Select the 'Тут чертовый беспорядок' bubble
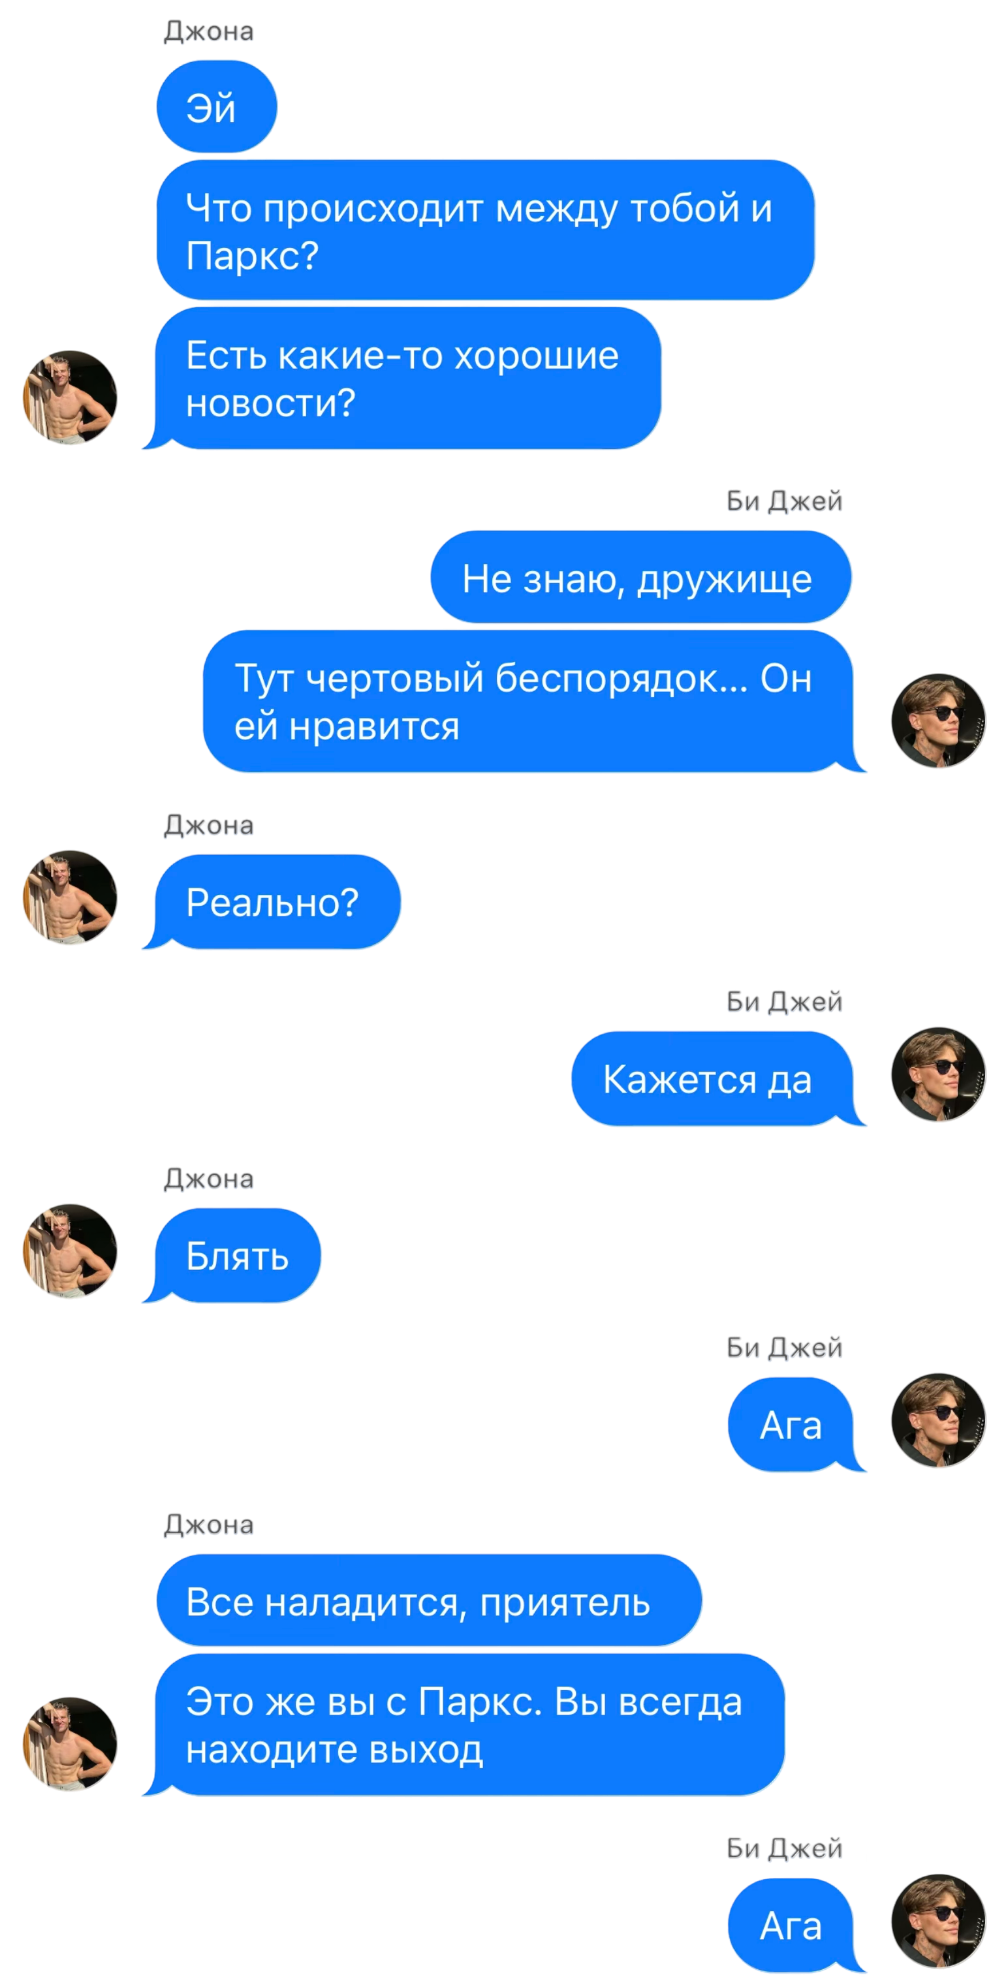The width and height of the screenshot is (1008, 1977). (x=533, y=701)
